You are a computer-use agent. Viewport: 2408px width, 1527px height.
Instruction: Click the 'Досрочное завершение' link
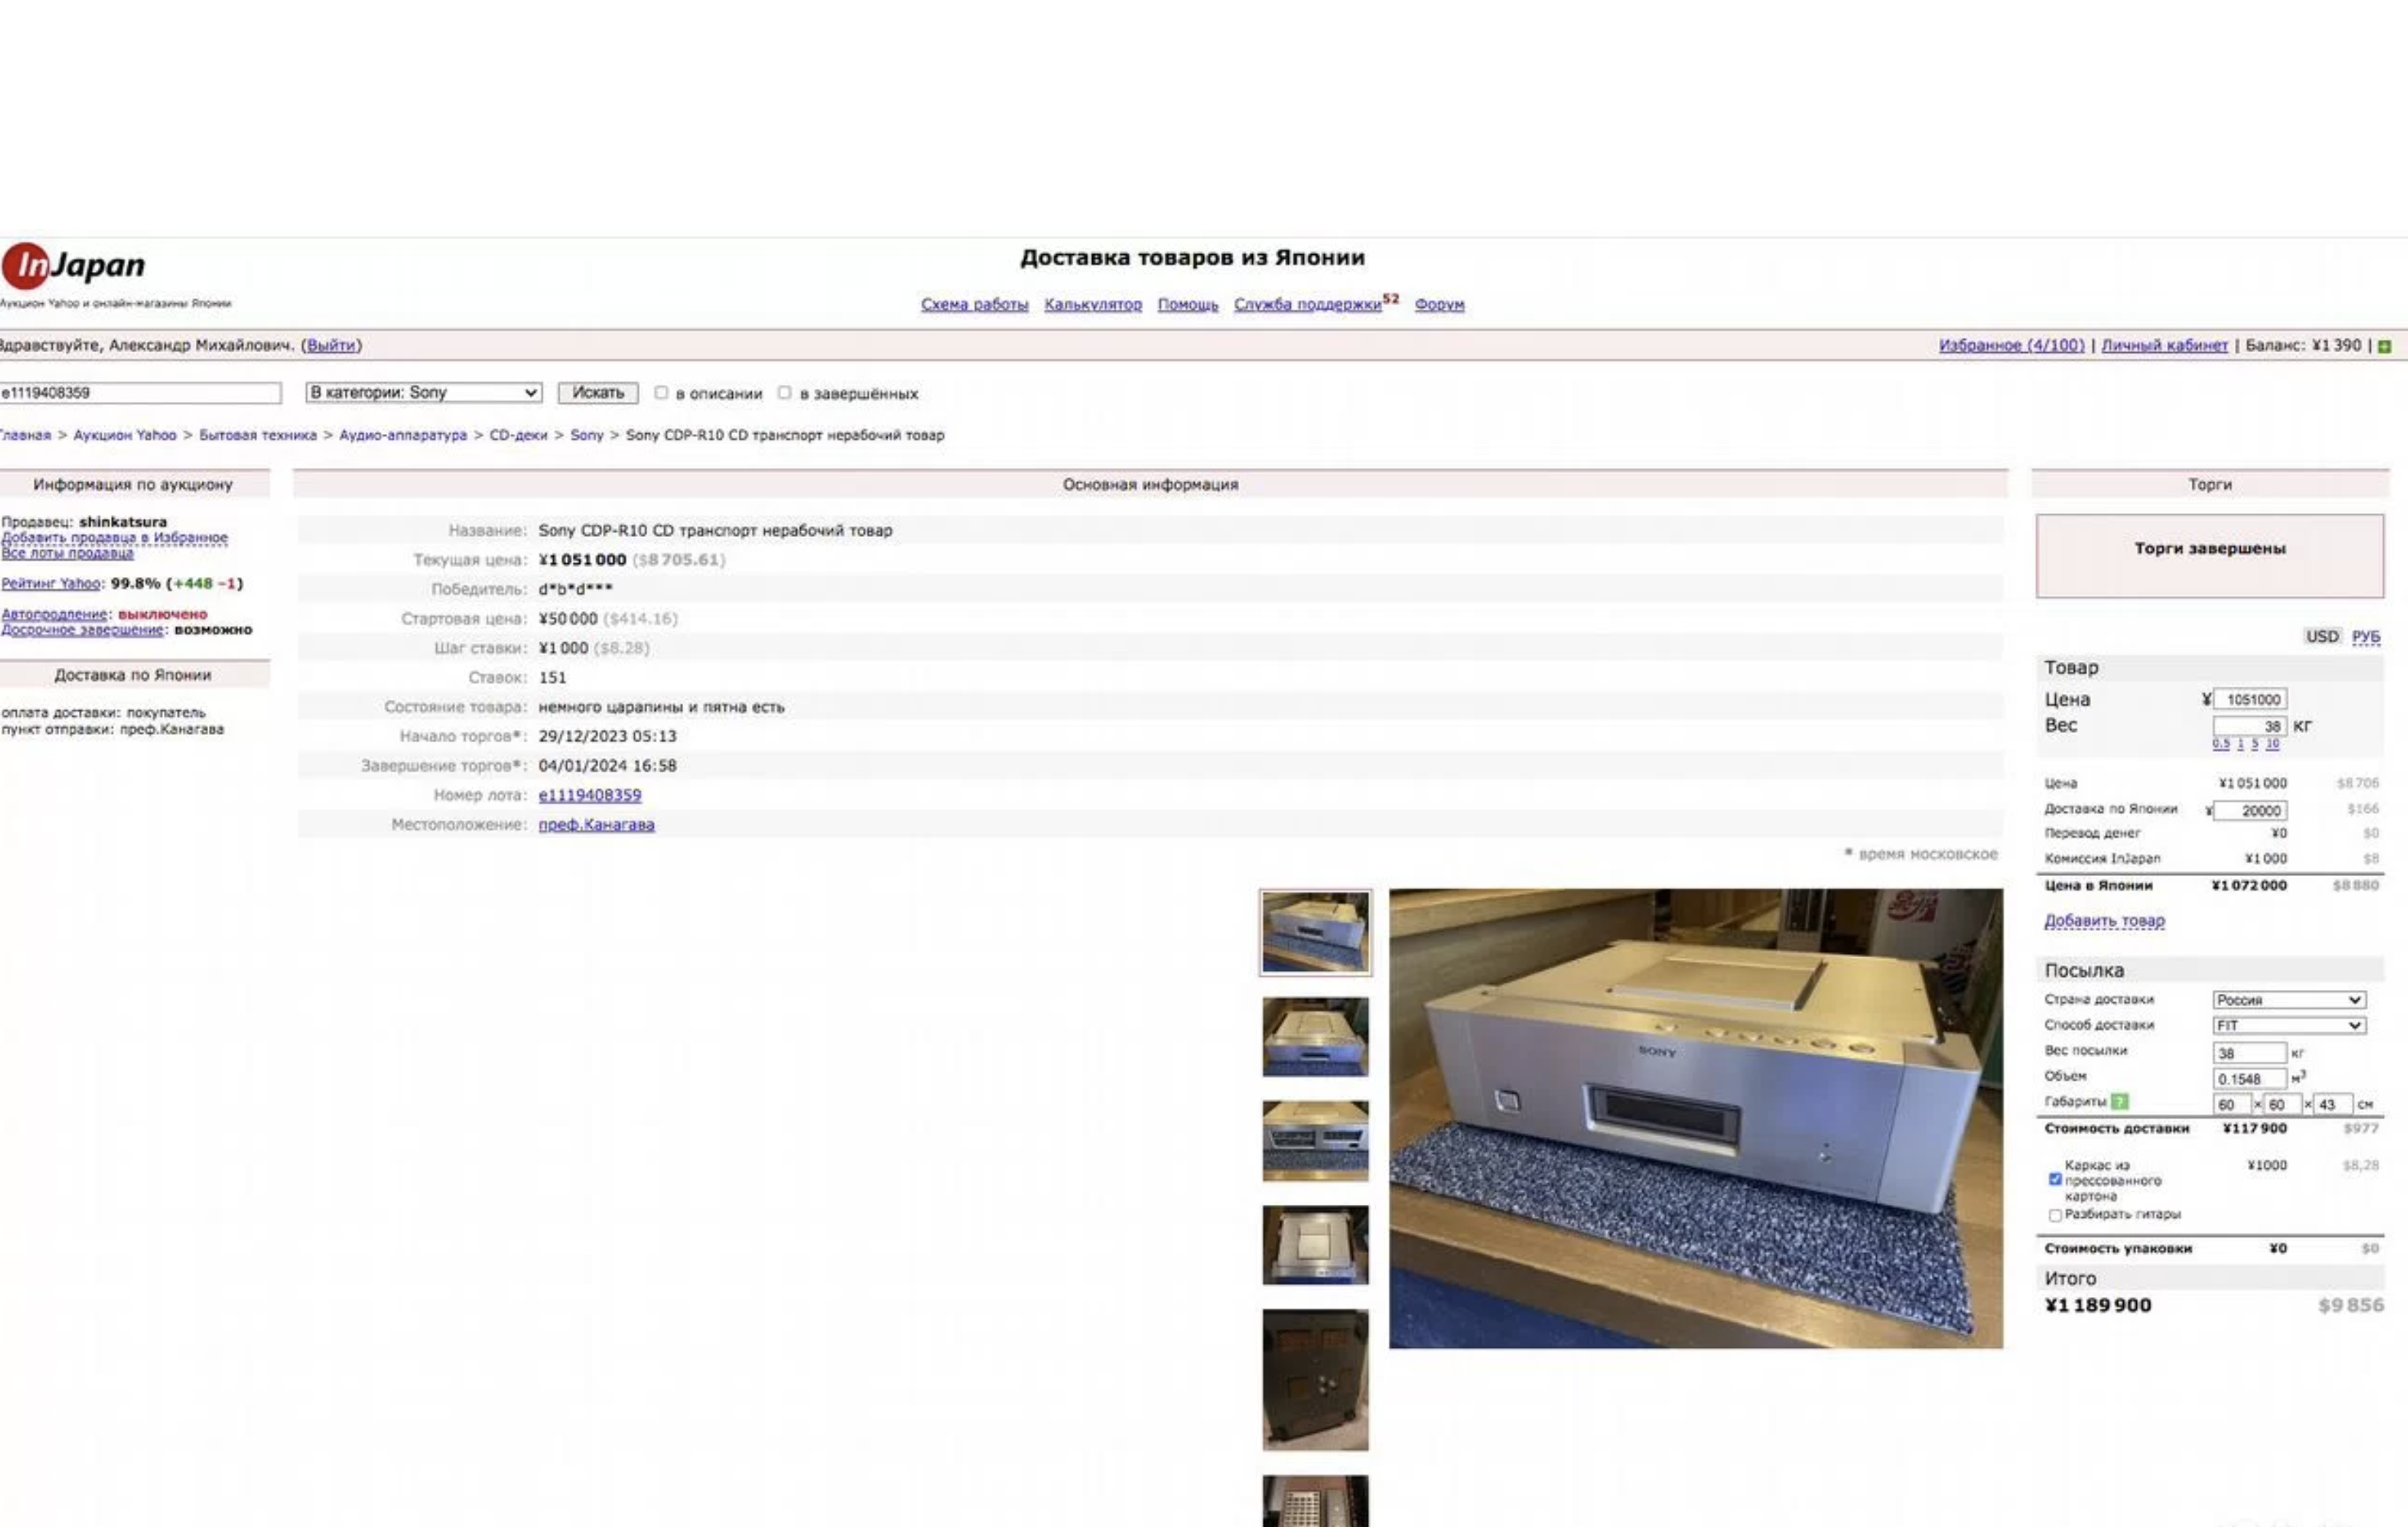[82, 630]
